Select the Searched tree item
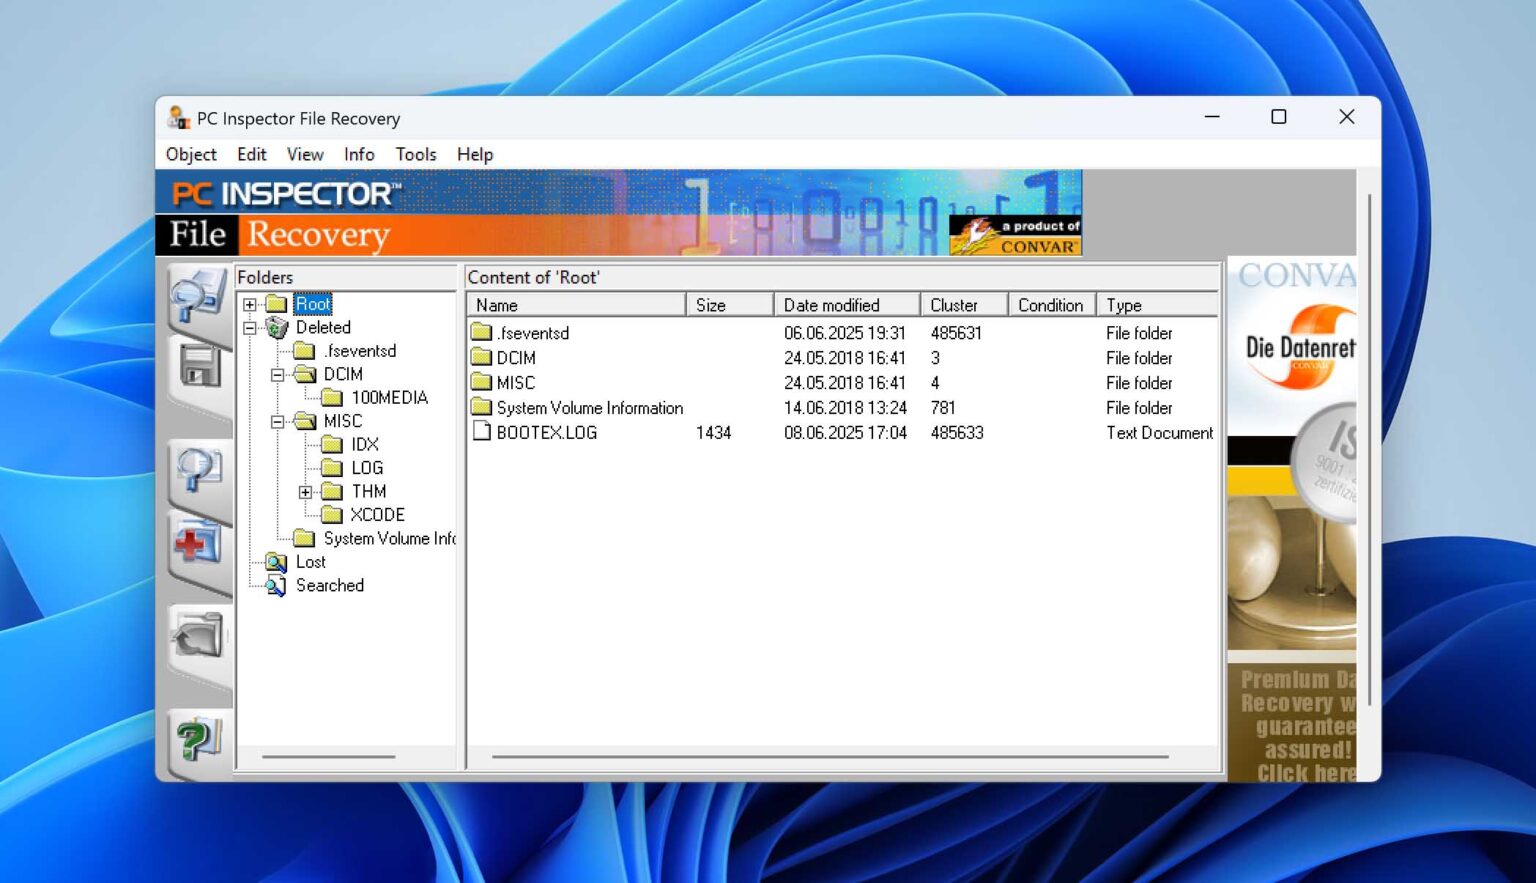The height and width of the screenshot is (883, 1536). coord(328,585)
